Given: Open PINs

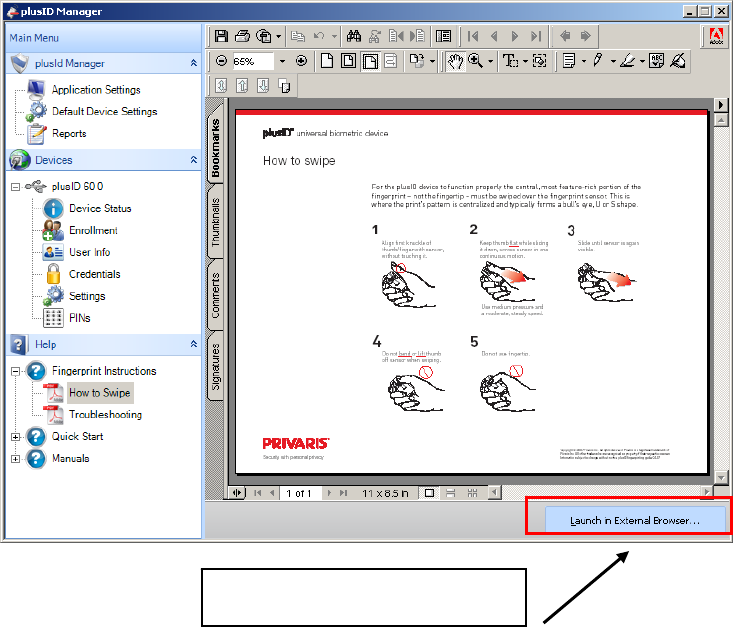Looking at the screenshot, I should point(79,318).
